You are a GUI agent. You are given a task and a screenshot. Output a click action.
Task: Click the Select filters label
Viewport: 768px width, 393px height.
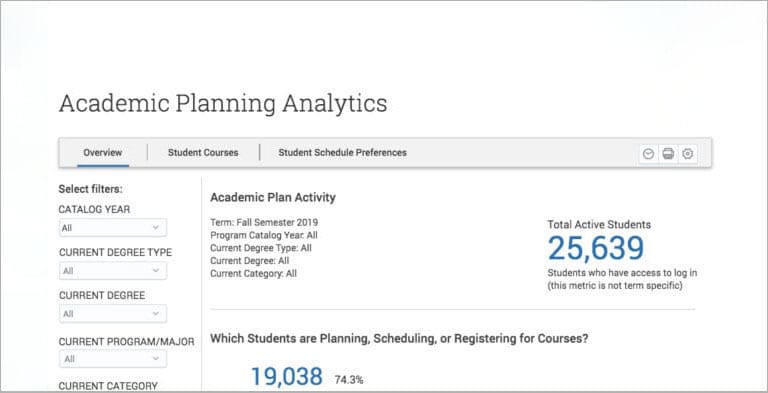[91, 189]
